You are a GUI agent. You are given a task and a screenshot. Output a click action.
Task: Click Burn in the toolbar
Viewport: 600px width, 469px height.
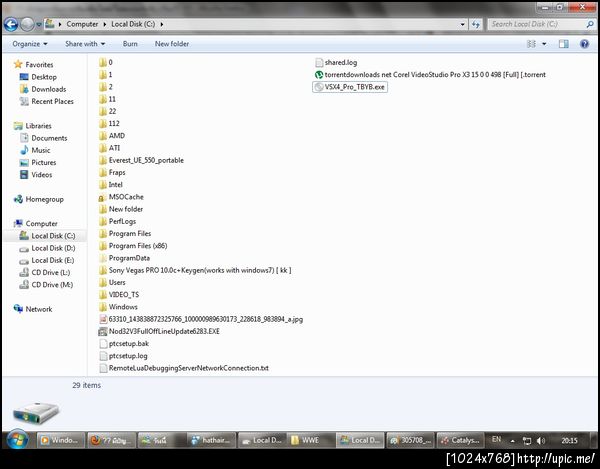pos(130,44)
